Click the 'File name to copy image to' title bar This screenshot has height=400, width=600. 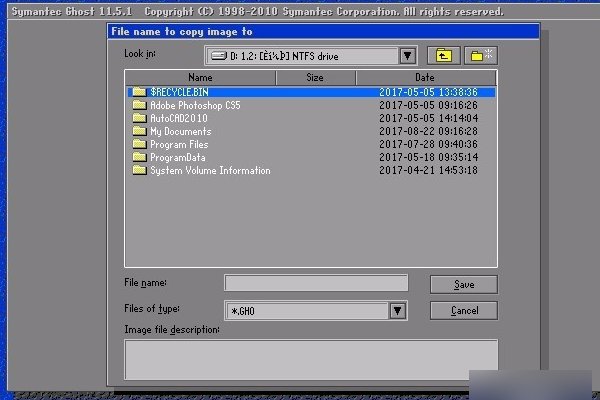(x=323, y=31)
